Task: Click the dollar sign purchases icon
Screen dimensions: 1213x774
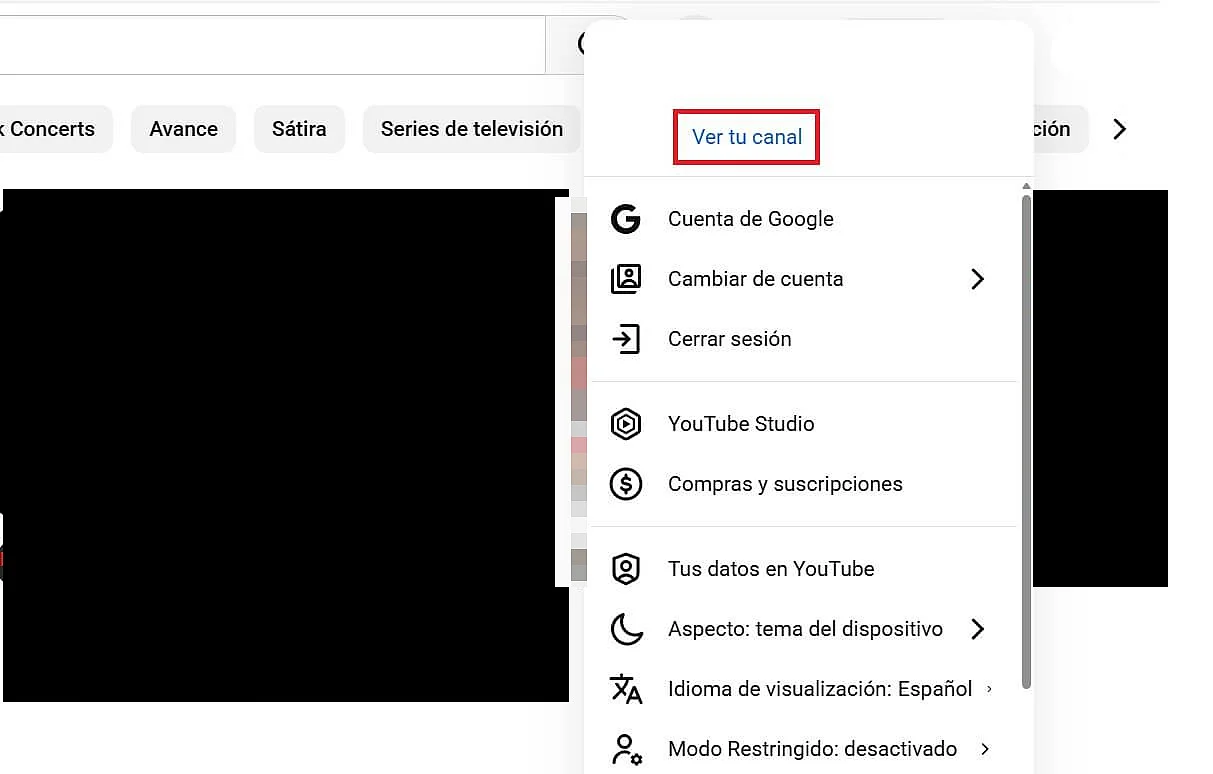Action: 626,484
